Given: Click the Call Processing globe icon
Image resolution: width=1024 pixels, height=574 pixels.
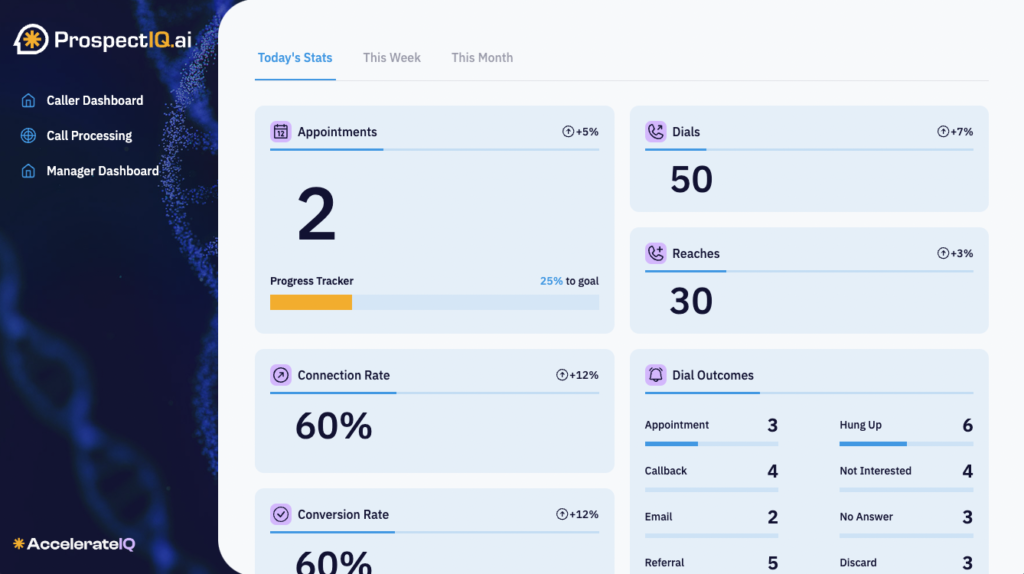Looking at the screenshot, I should coord(28,136).
